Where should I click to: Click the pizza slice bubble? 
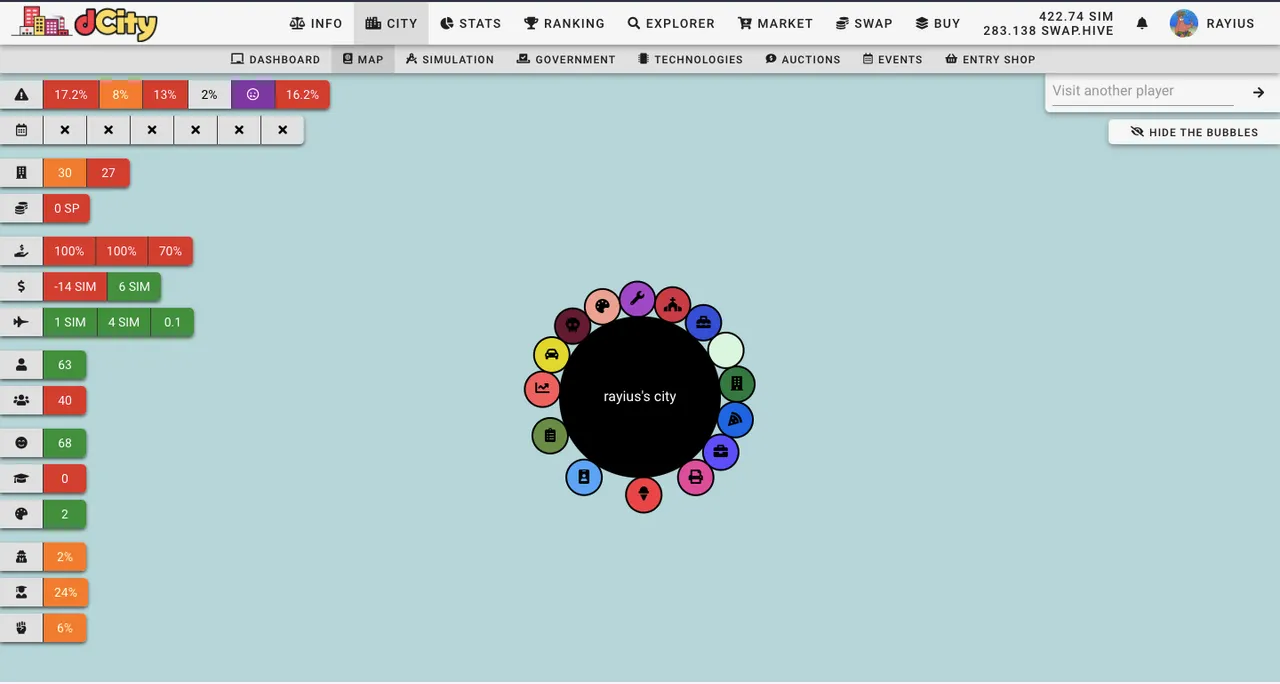[x=735, y=419]
